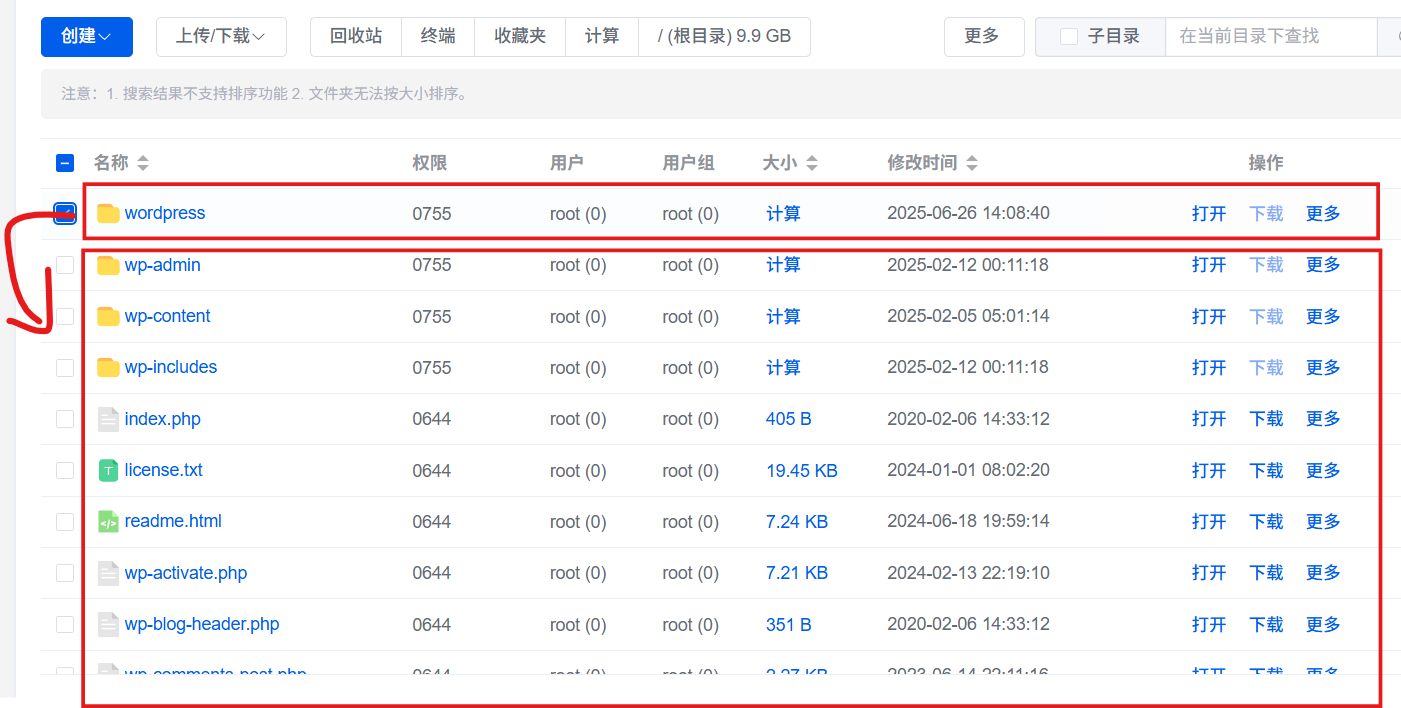Enable the 子目录 search checkbox
Image resolution: width=1401 pixels, height=708 pixels.
coord(1069,36)
